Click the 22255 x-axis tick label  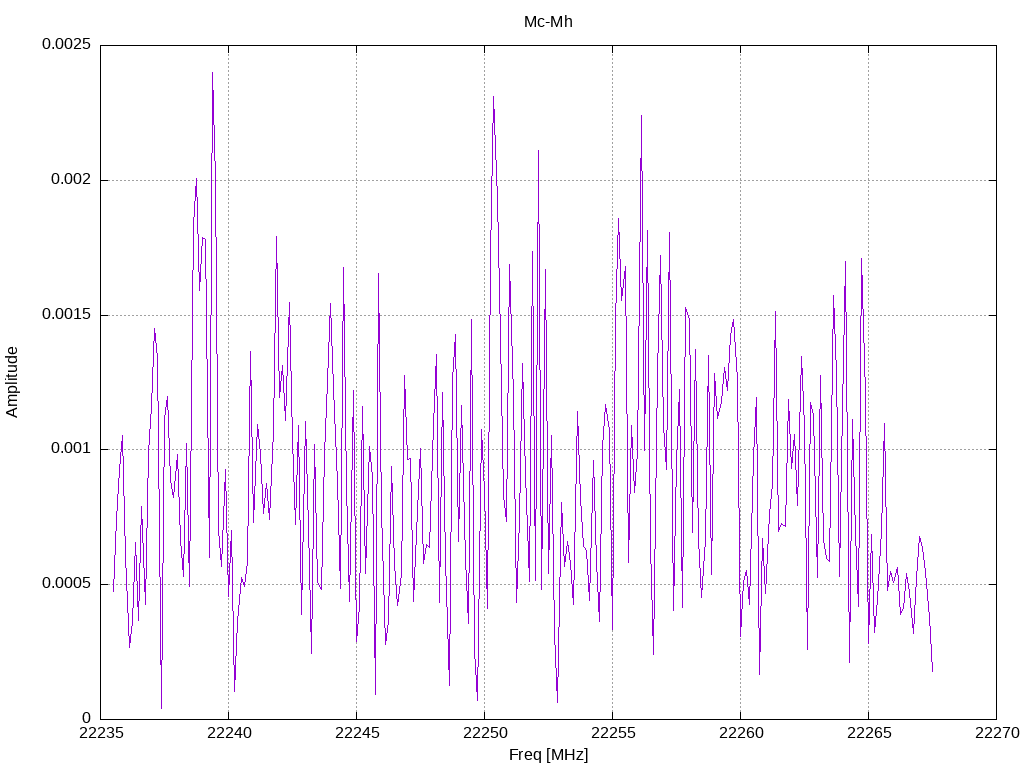coord(612,733)
